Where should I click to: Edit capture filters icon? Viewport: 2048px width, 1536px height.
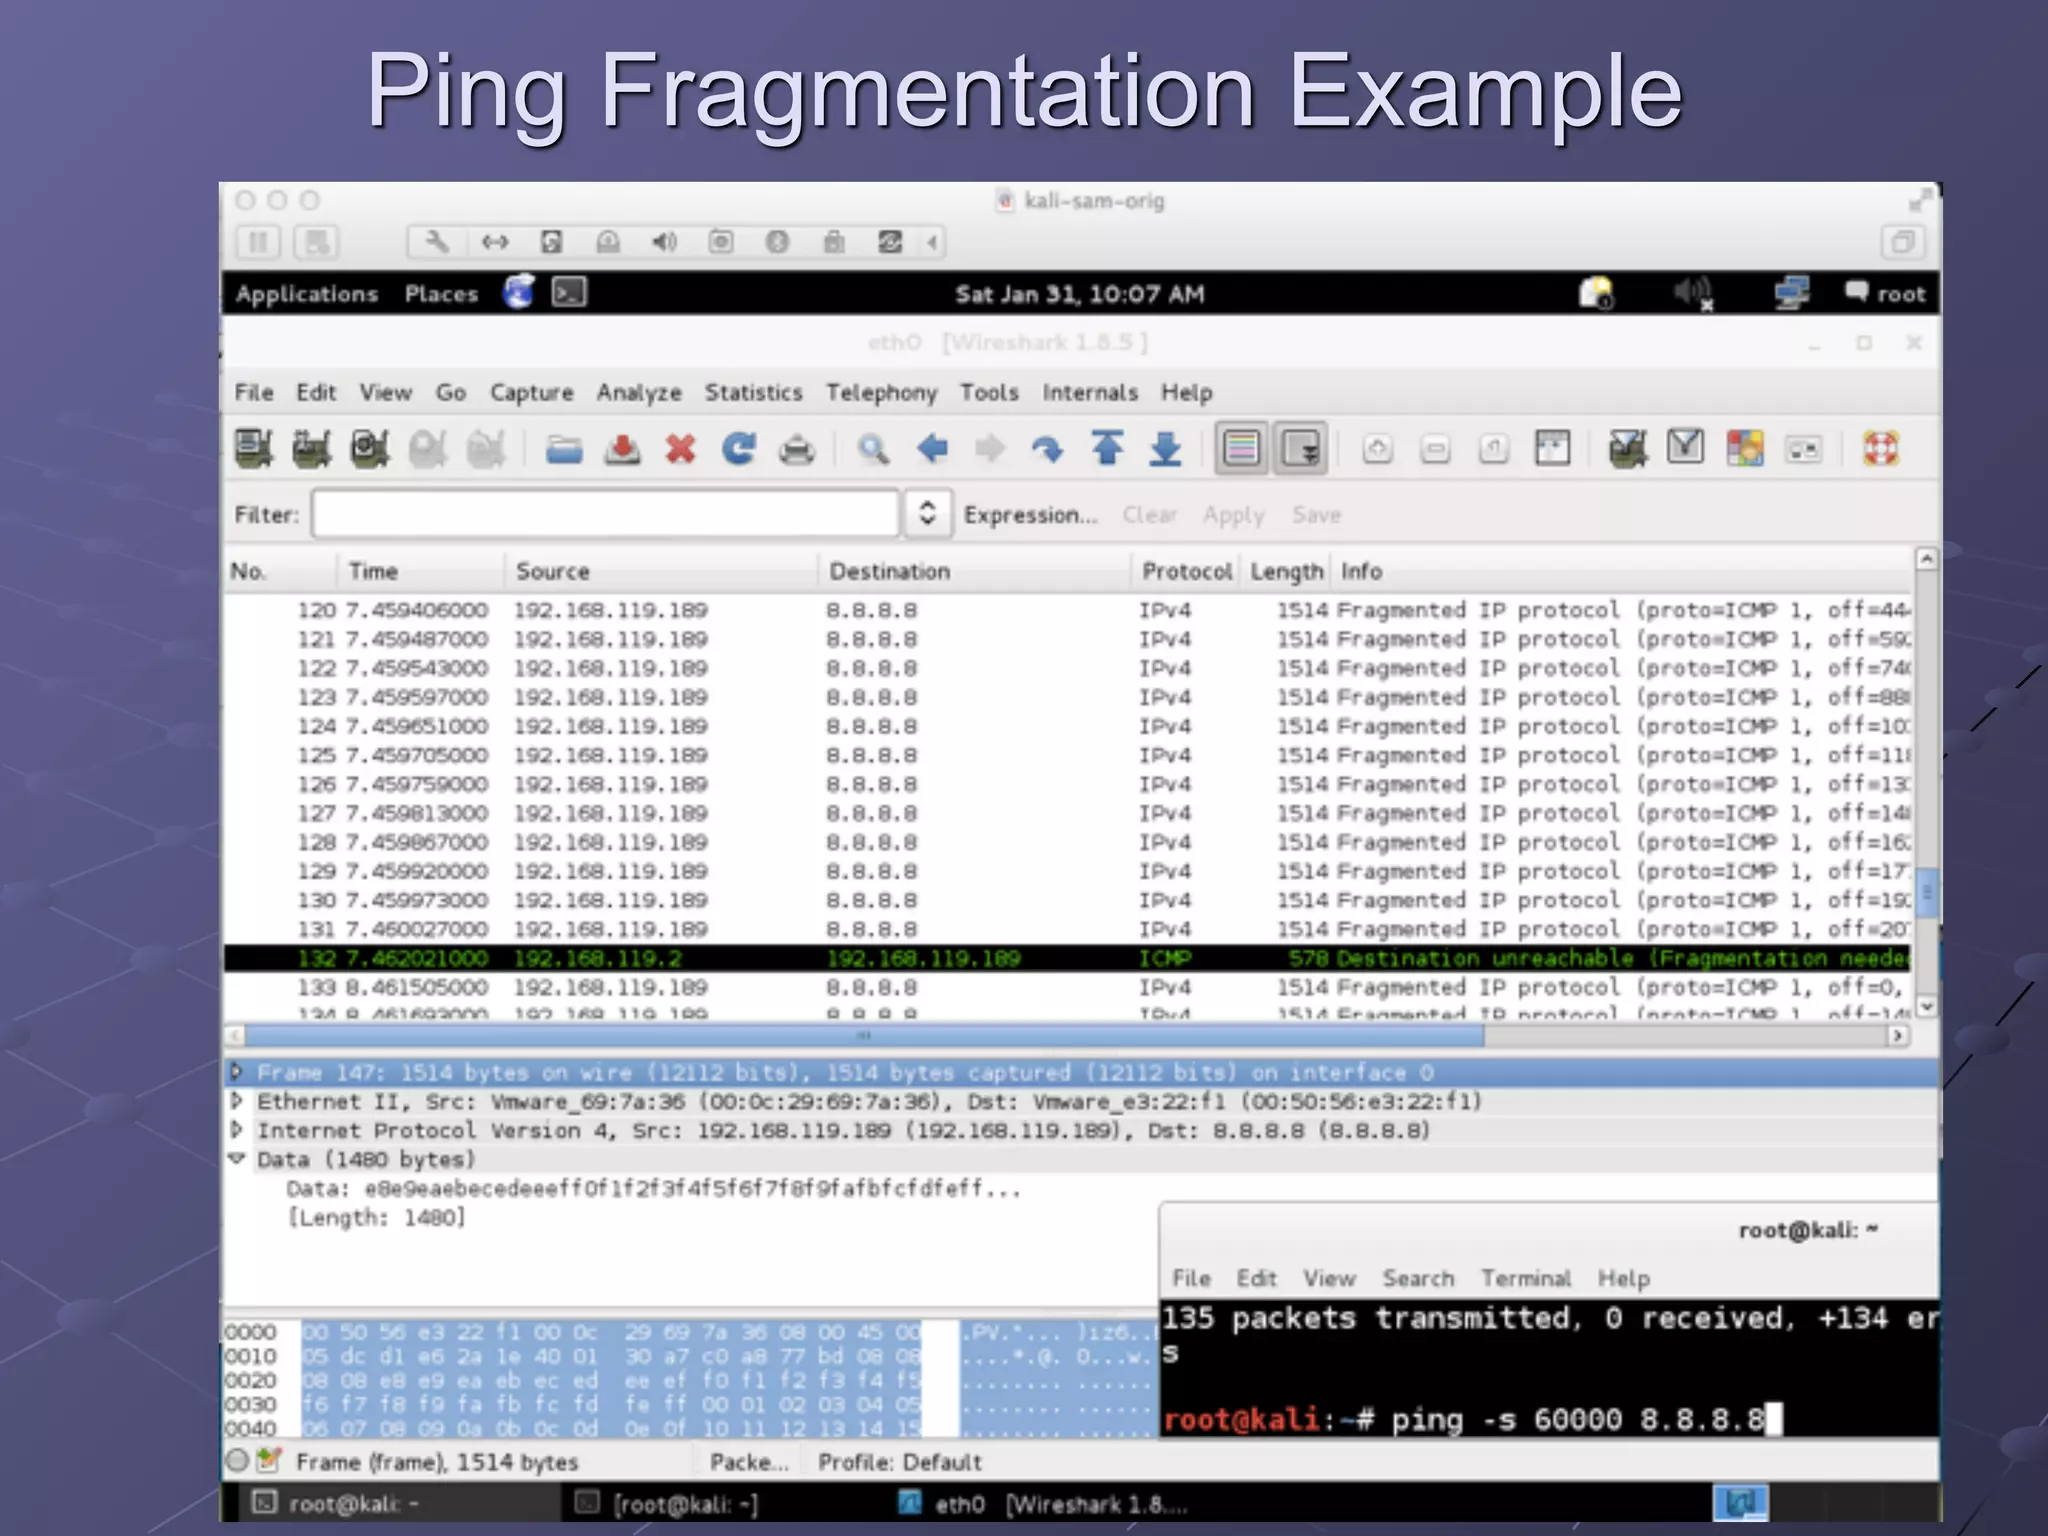coord(1628,449)
